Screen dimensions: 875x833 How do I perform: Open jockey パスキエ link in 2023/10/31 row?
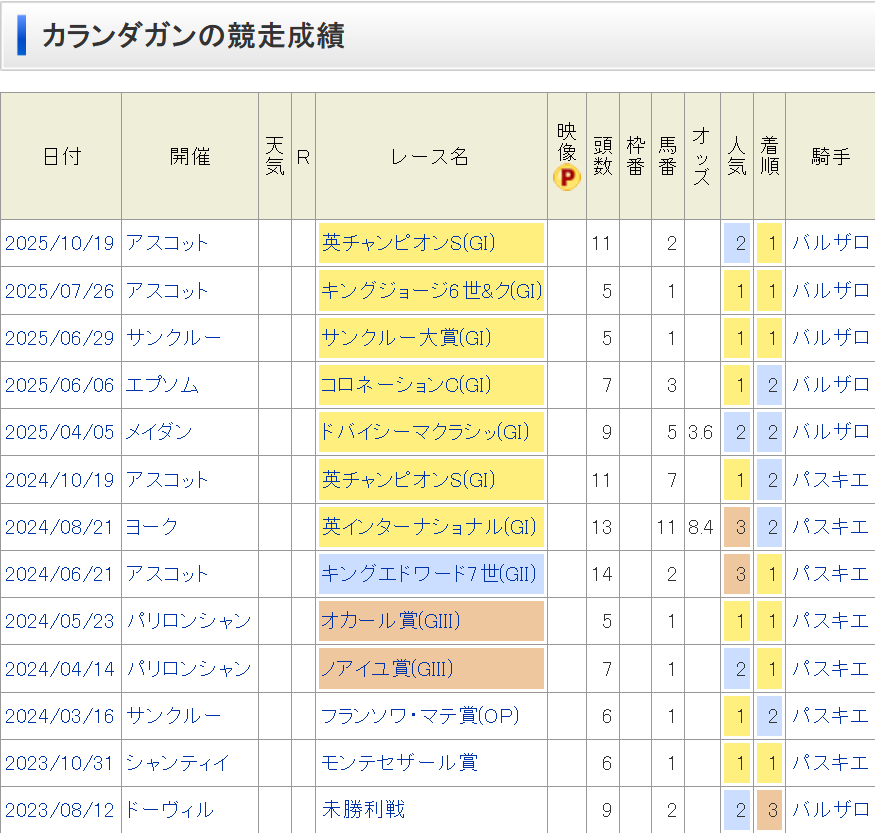tap(831, 763)
